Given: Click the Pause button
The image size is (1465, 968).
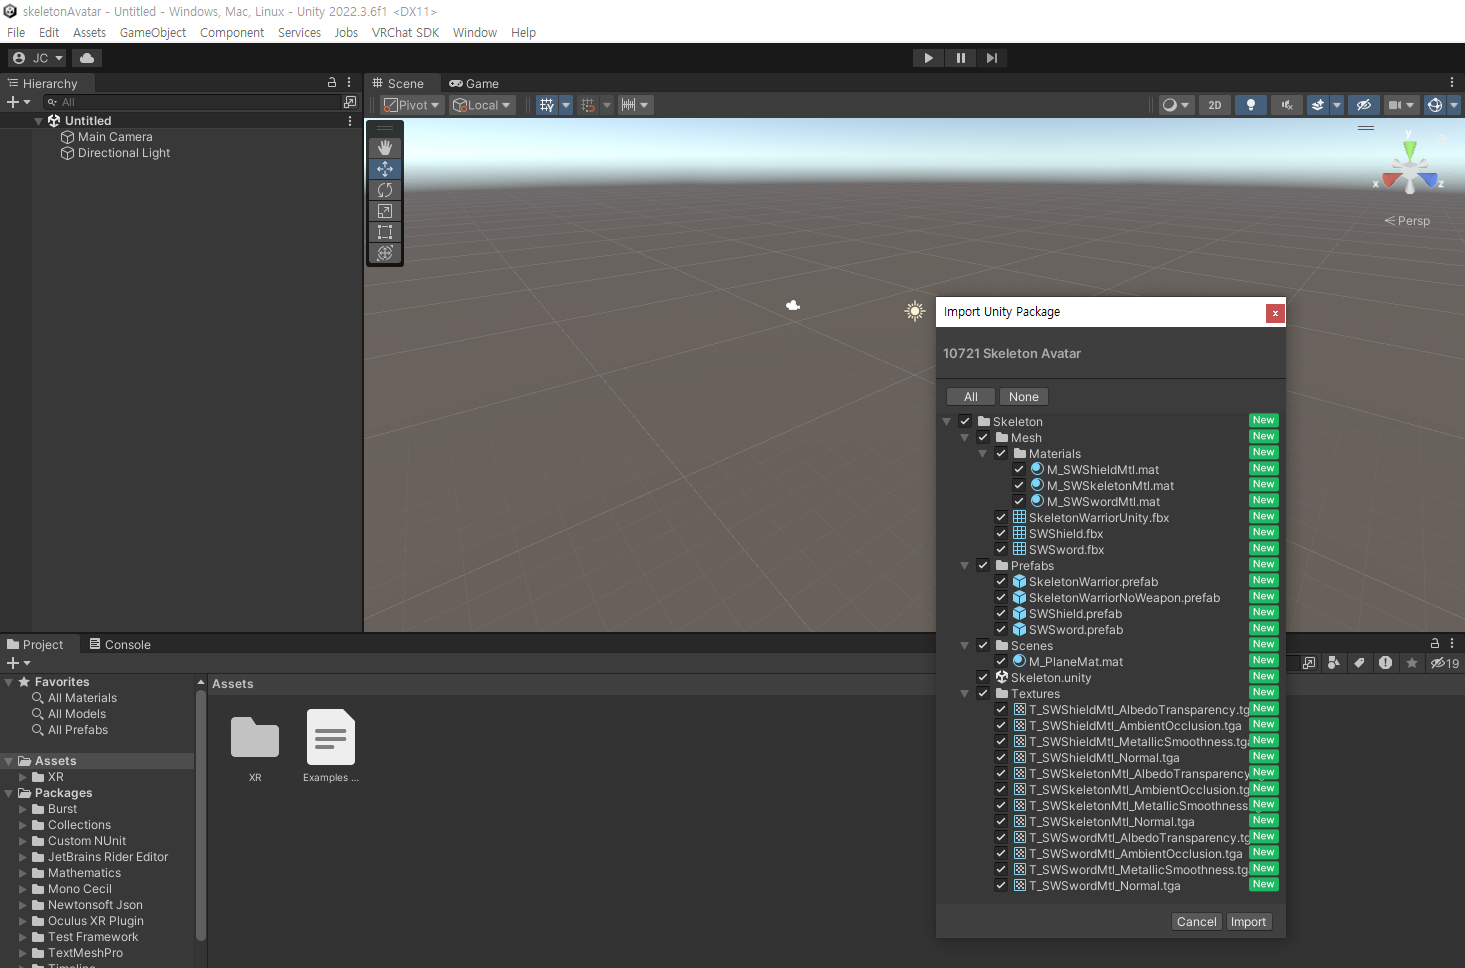Looking at the screenshot, I should point(960,58).
